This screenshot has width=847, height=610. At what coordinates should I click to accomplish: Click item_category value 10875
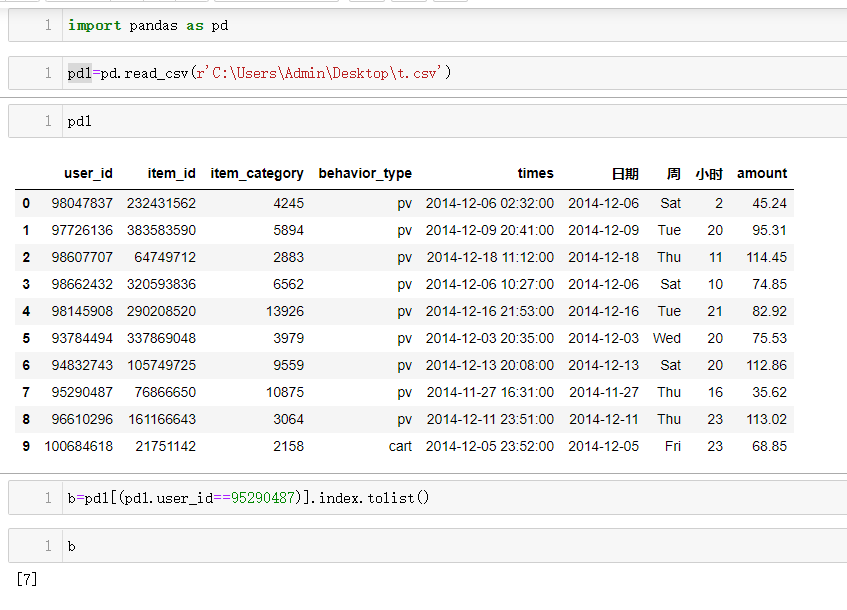[x=285, y=392]
